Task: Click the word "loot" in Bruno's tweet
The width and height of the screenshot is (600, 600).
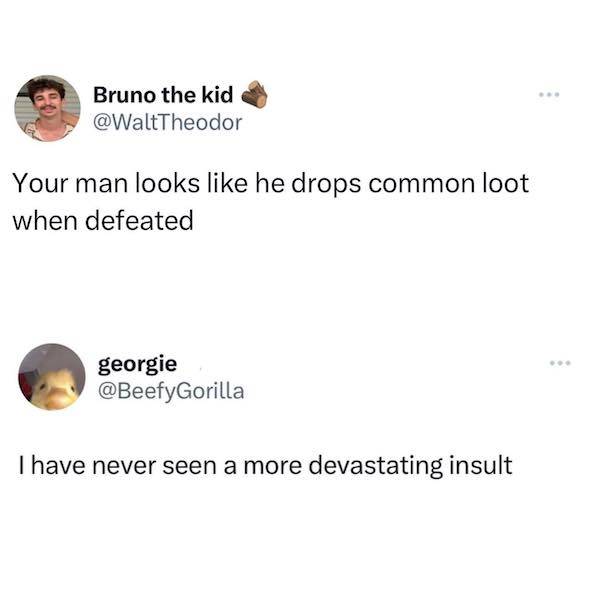Action: tap(505, 187)
